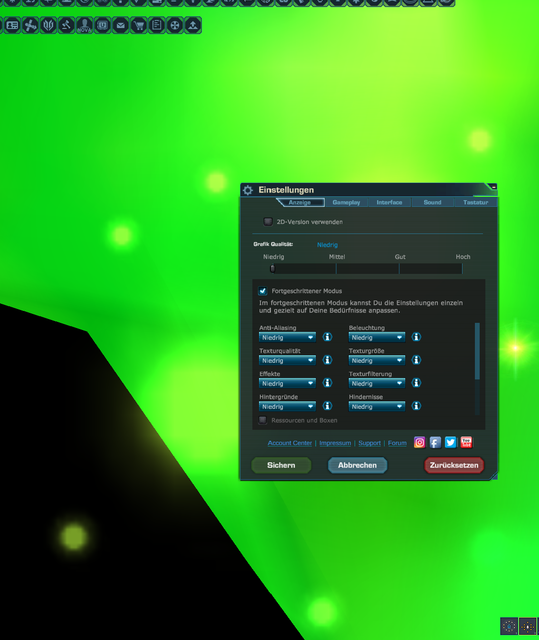Open the Support link
Viewport: 539px width, 640px height.
coord(370,443)
